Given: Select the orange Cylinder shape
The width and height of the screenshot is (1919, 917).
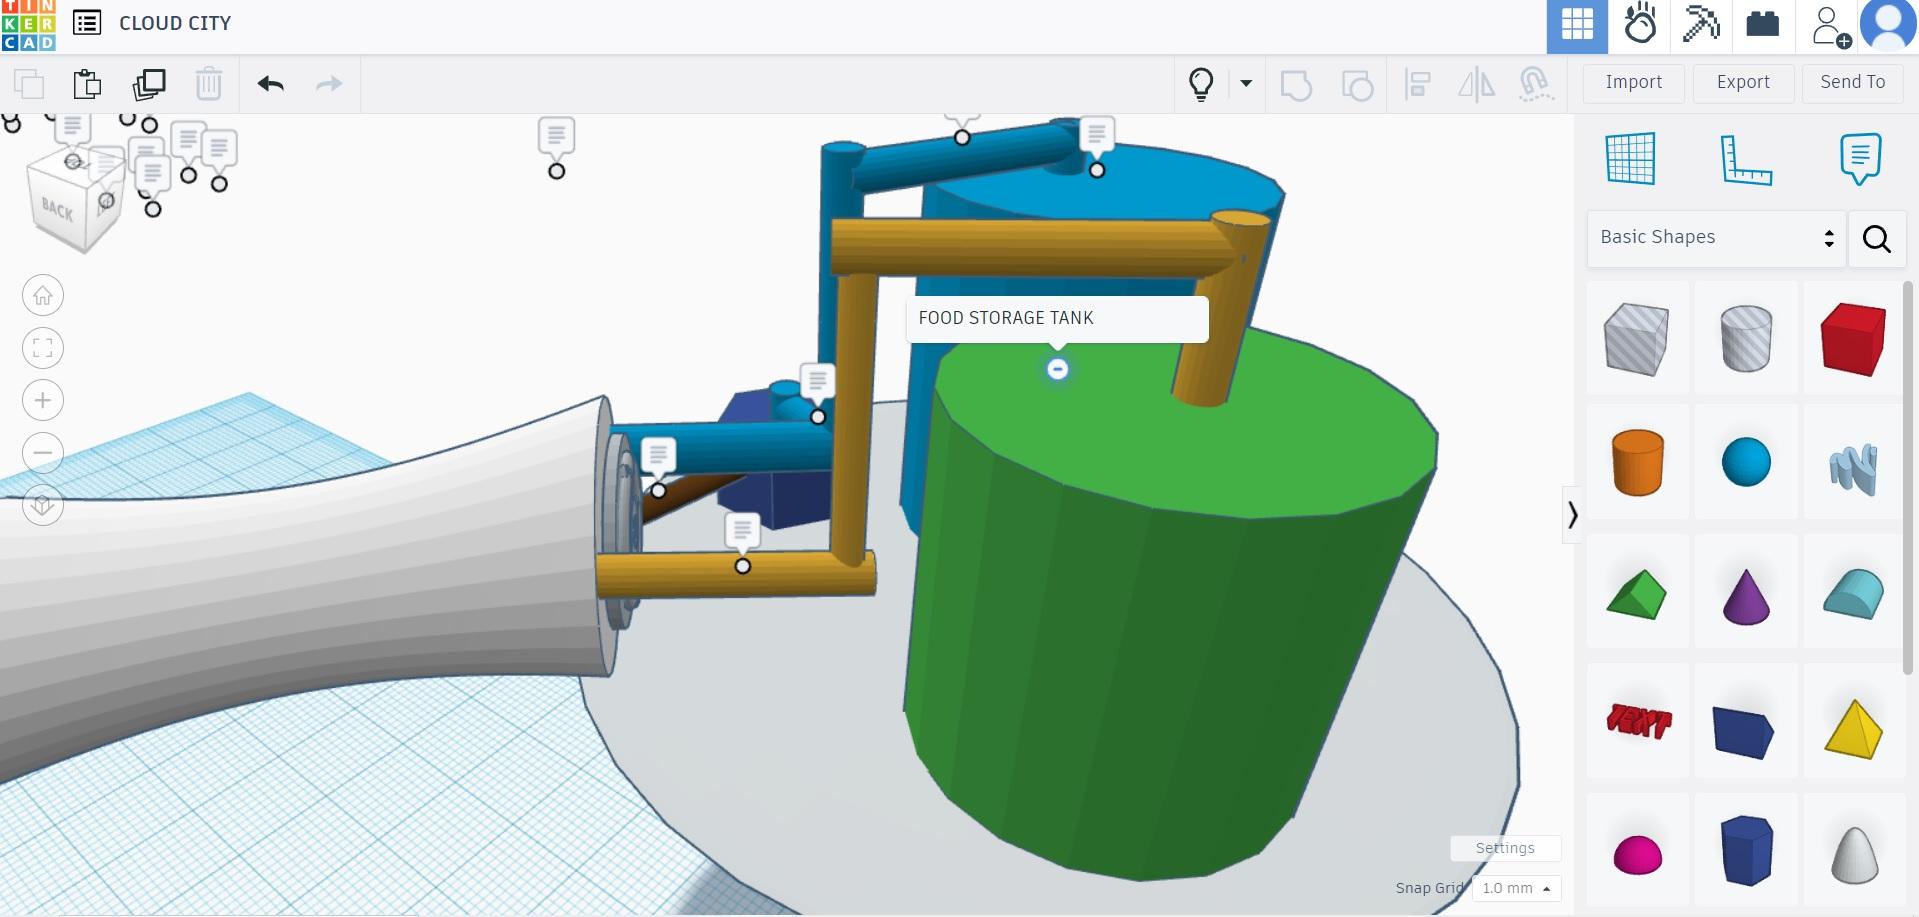Looking at the screenshot, I should tap(1637, 463).
